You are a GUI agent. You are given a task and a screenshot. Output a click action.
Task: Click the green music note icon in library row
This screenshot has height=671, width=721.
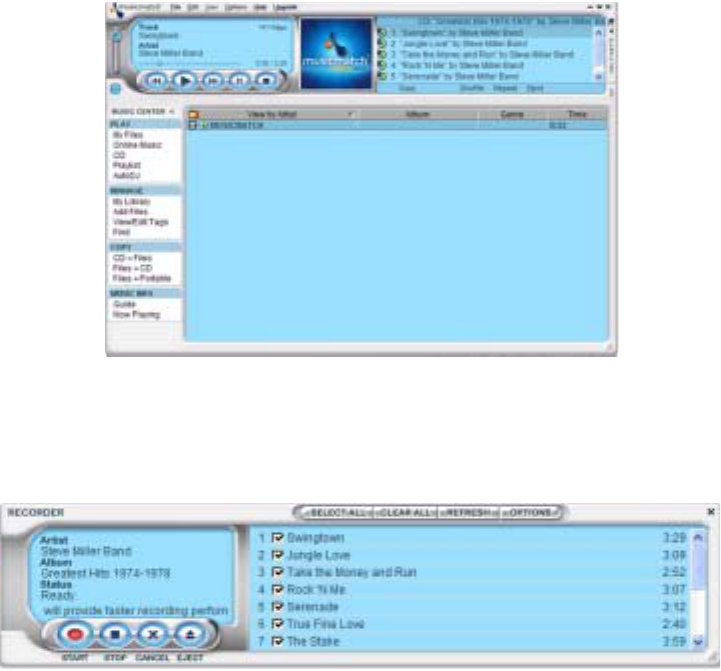click(x=205, y=125)
